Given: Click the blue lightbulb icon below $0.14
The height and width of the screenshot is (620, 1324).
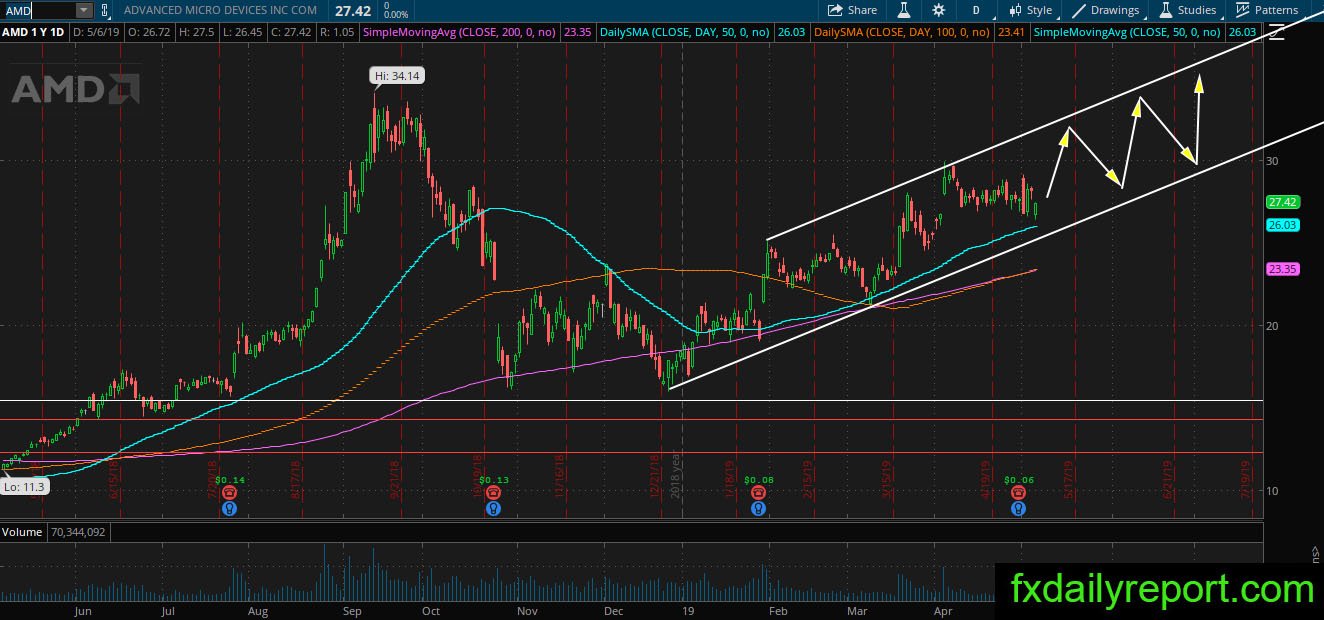Looking at the screenshot, I should click(x=230, y=508).
